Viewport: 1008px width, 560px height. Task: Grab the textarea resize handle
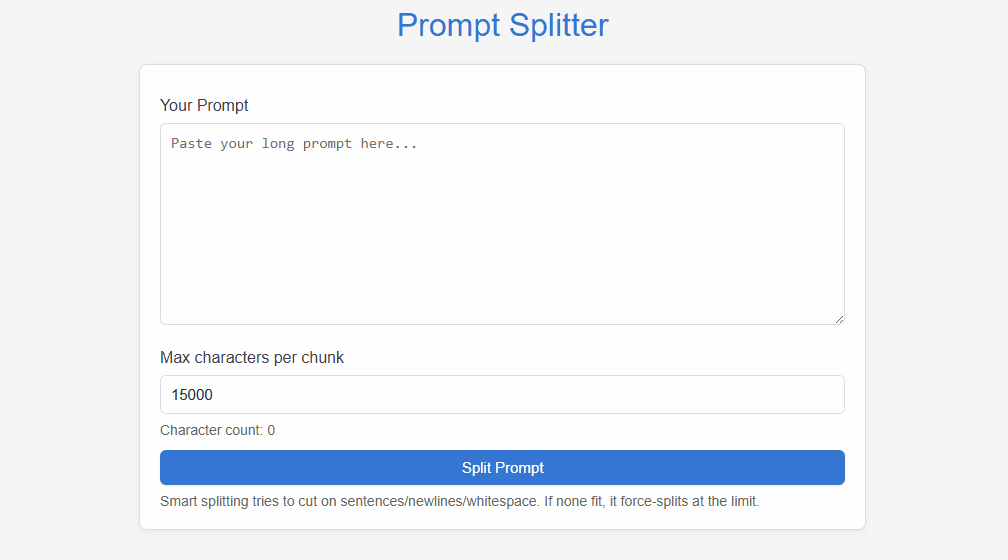(839, 319)
